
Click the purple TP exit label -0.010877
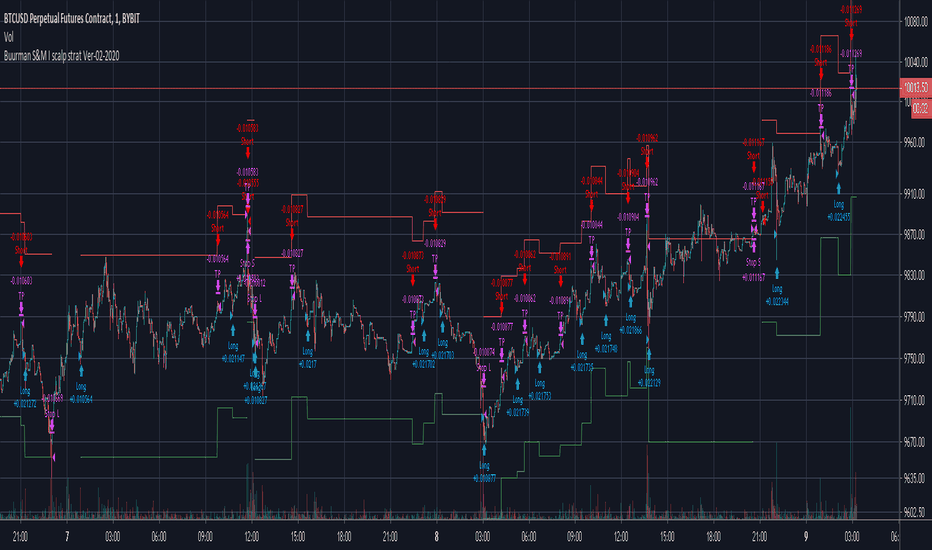tap(502, 334)
